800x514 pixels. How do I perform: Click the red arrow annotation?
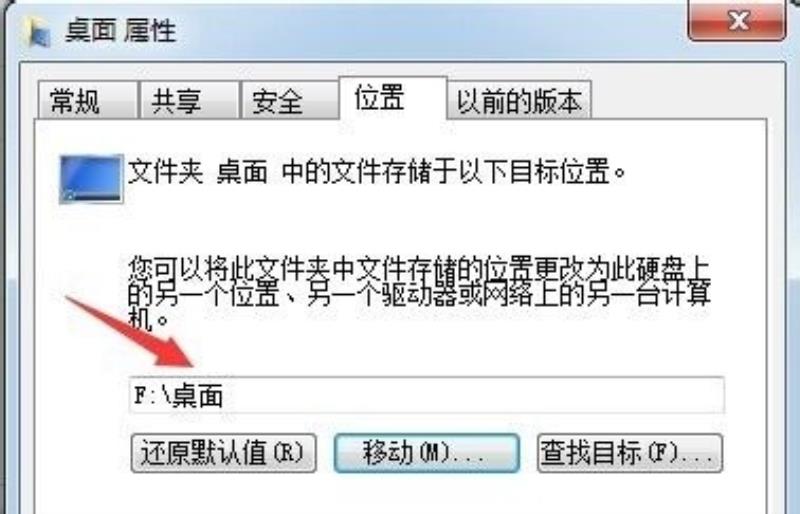click(130, 331)
